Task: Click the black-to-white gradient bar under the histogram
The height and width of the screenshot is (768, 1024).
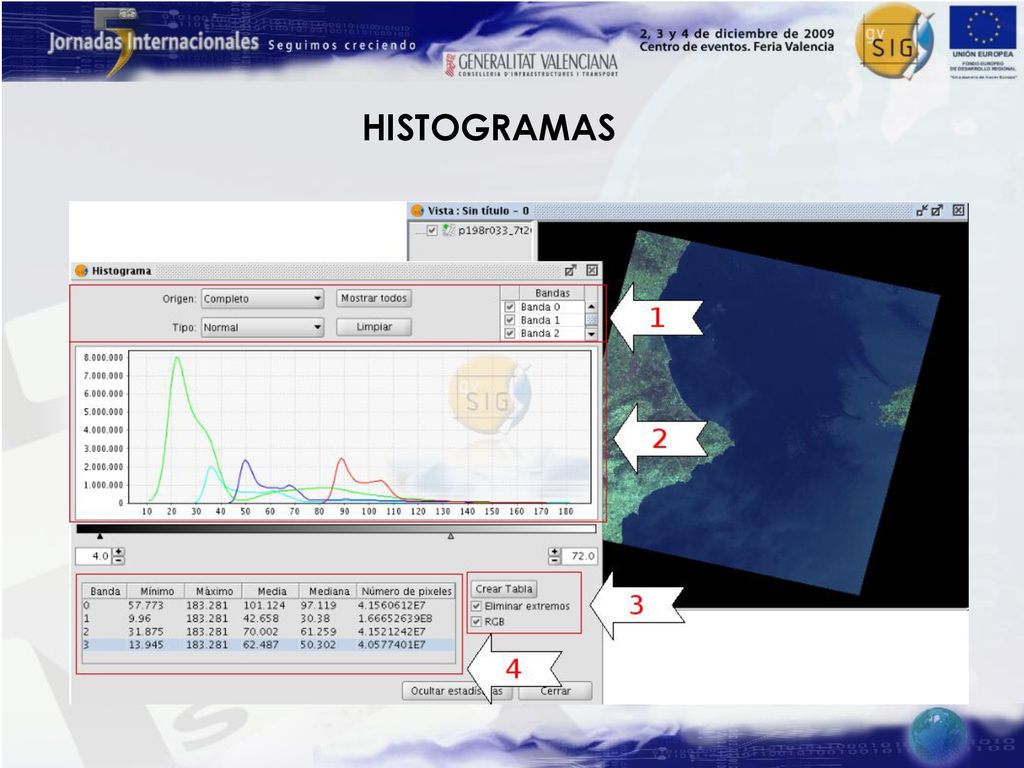Action: [x=336, y=528]
